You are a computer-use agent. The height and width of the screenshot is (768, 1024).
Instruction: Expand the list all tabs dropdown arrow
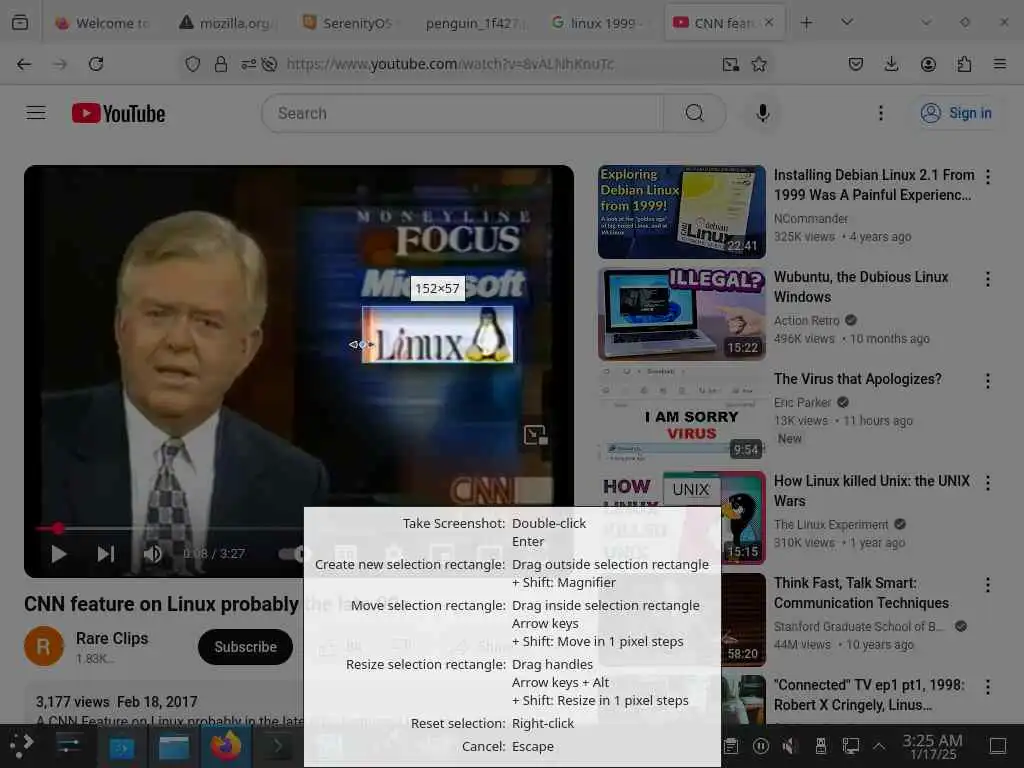(x=847, y=23)
